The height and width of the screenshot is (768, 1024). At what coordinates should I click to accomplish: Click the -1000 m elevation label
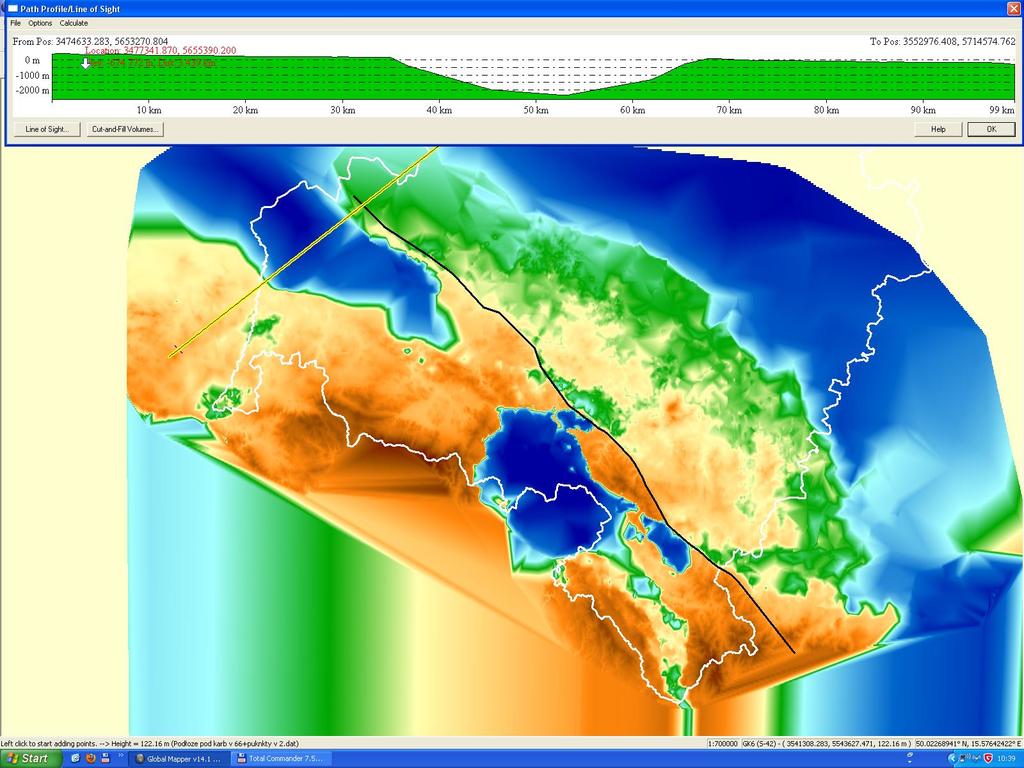[x=31, y=75]
